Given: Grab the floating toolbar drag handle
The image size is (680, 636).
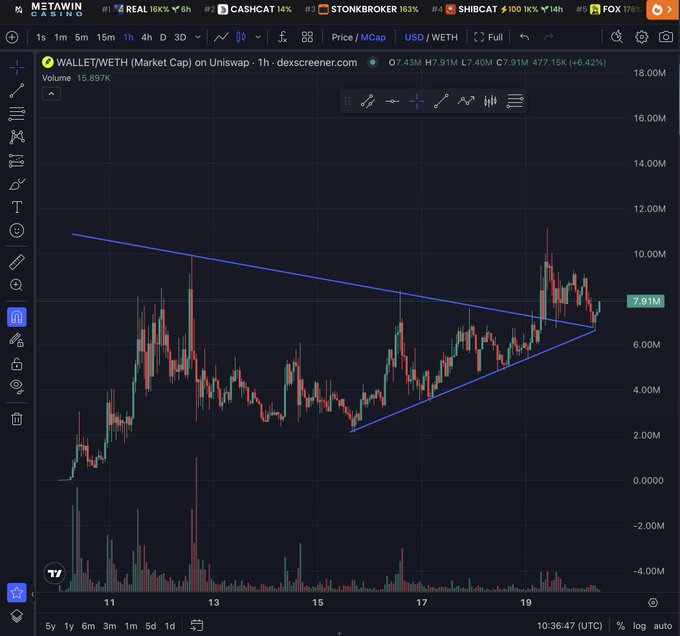Looking at the screenshot, I should tap(347, 101).
